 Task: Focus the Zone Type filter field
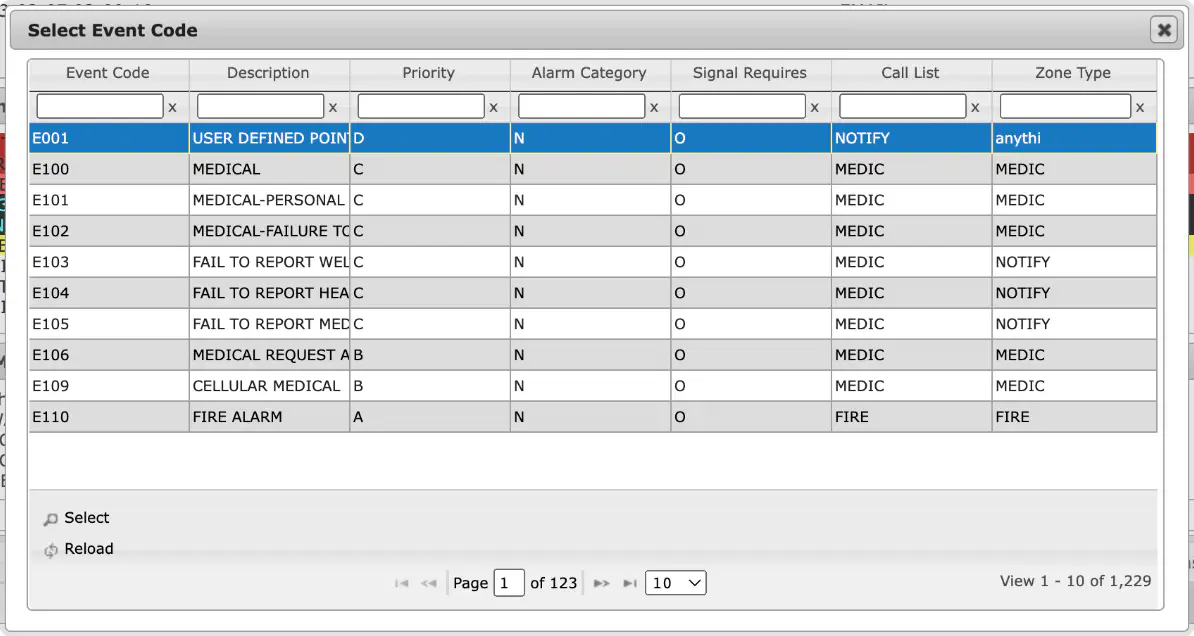click(1065, 106)
